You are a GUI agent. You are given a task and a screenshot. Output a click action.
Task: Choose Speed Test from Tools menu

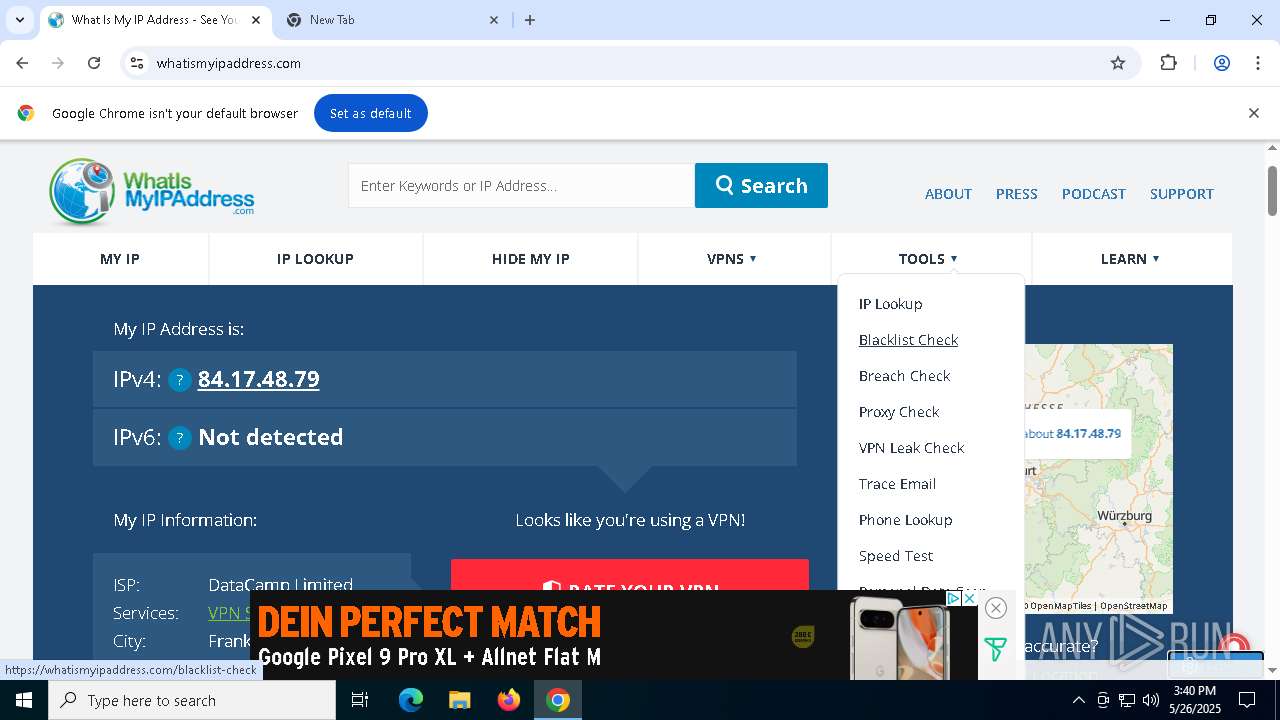point(895,556)
